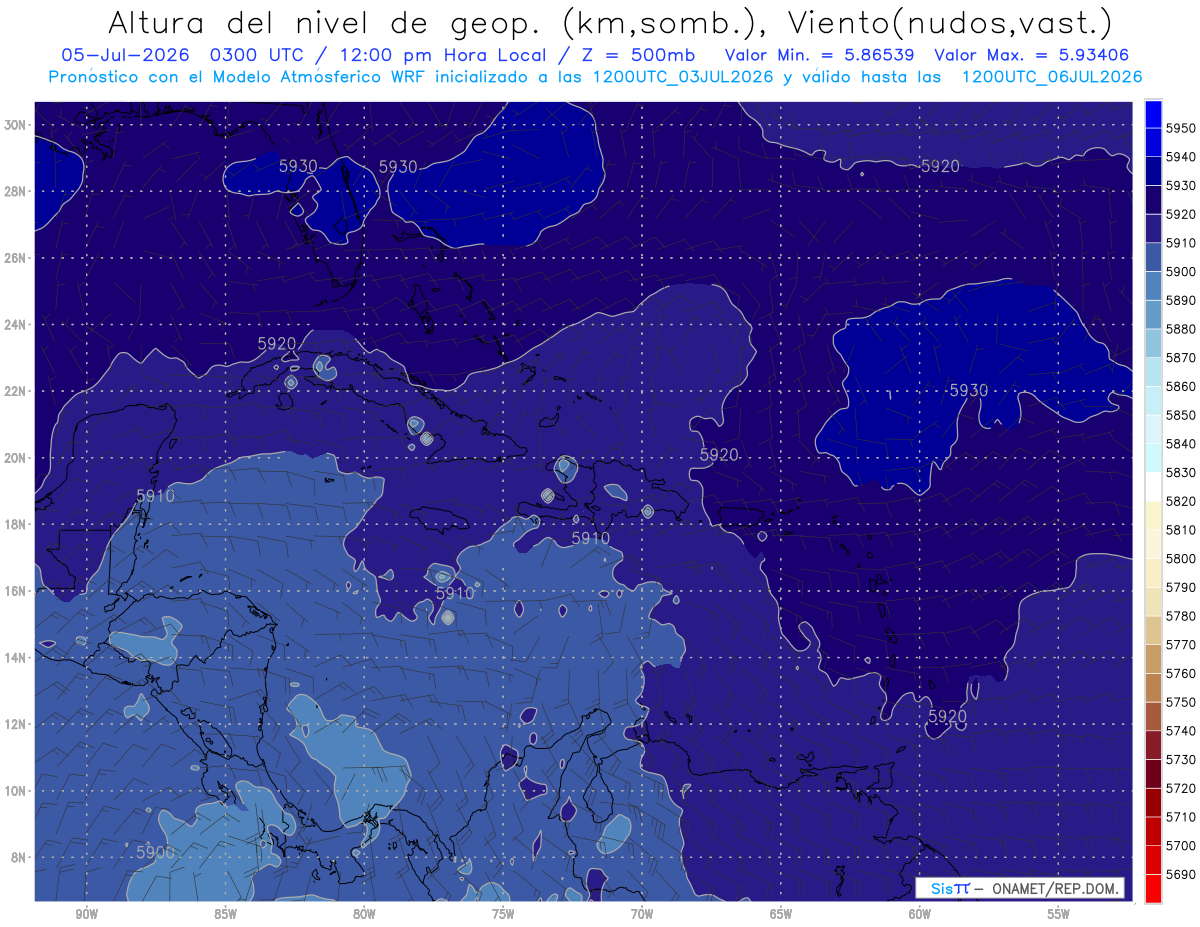Click the colorbar label '5820'
The image size is (1200, 927).
point(1180,501)
